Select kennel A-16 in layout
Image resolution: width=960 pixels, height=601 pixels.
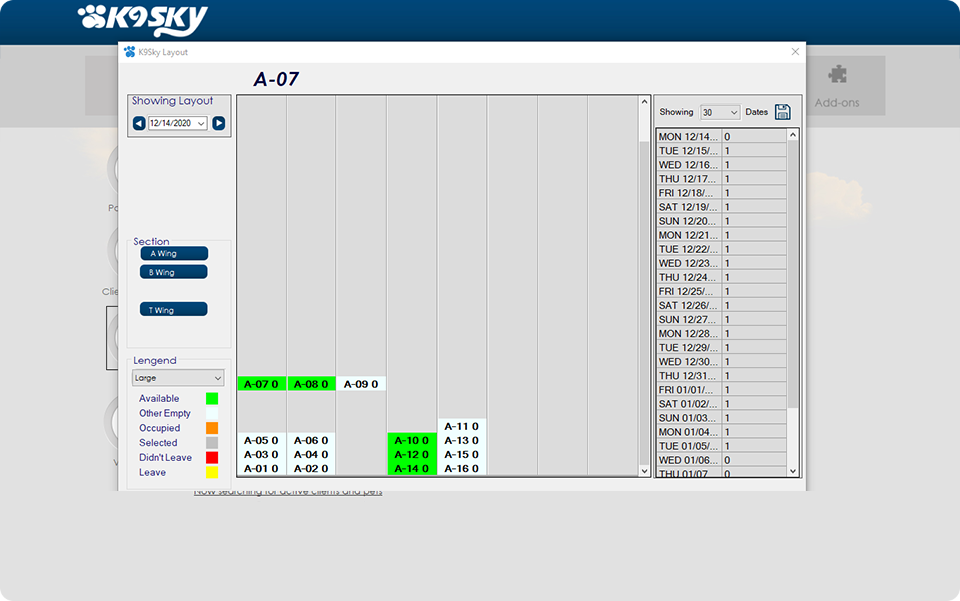[x=462, y=468]
